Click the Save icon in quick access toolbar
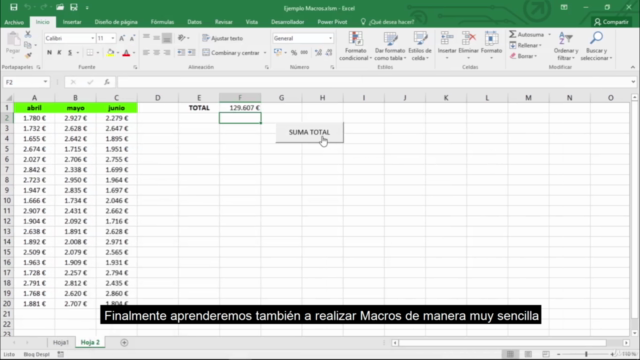This screenshot has width=640, height=360. [13, 7]
